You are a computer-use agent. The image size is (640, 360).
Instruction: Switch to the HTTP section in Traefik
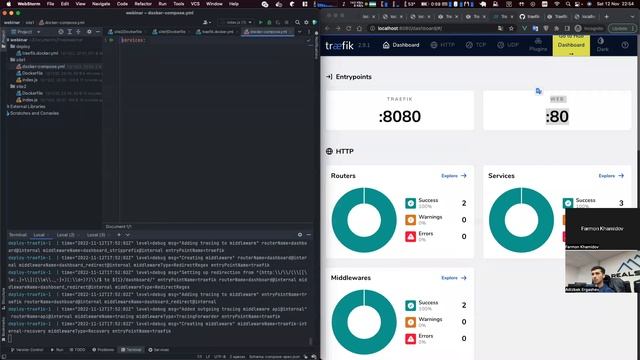tap(442, 45)
